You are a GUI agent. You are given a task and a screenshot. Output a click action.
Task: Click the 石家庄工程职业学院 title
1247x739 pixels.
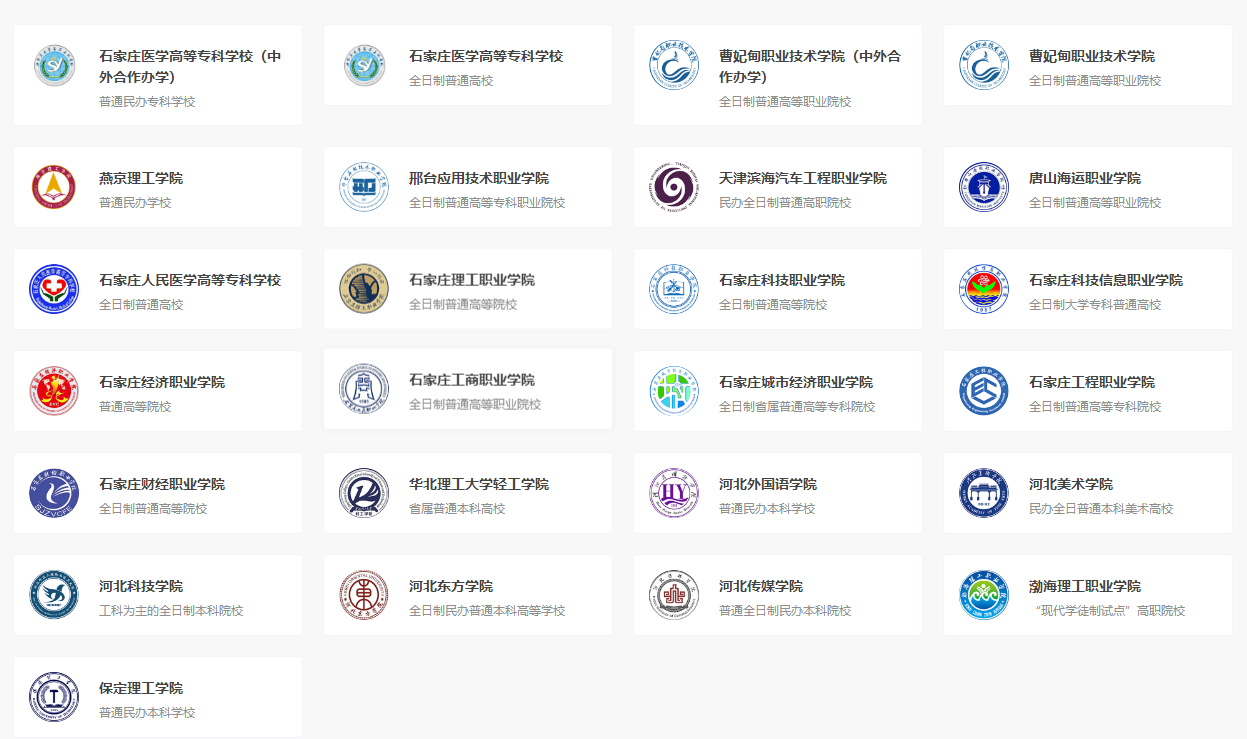tap(1092, 382)
